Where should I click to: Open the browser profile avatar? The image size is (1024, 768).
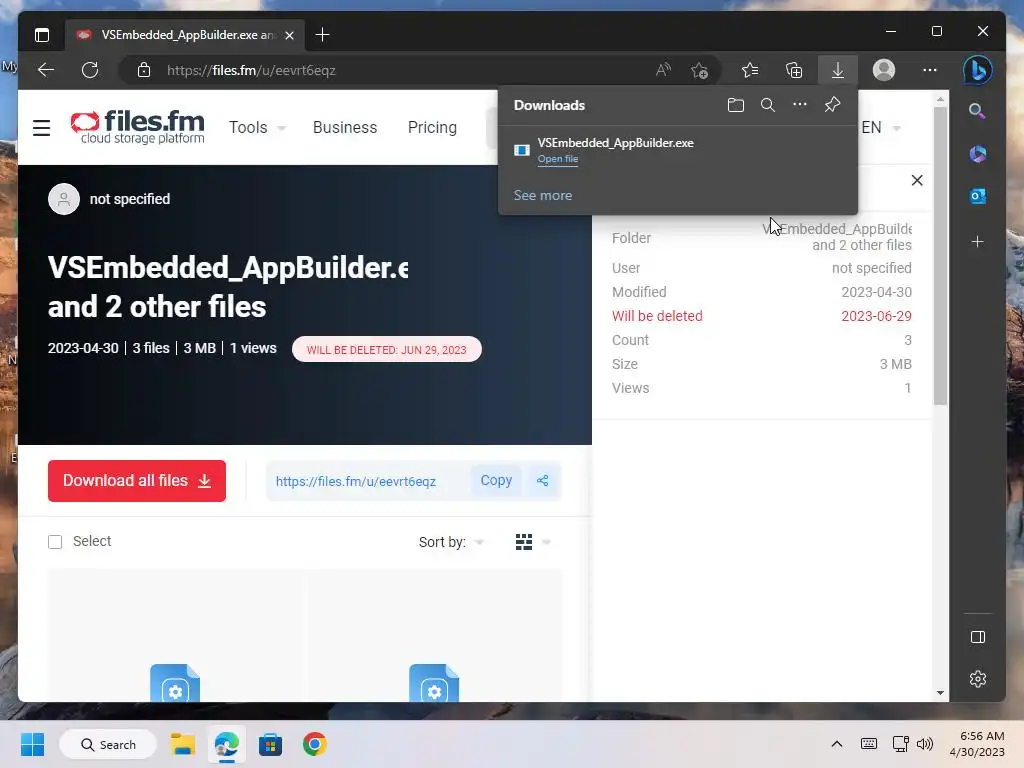884,70
